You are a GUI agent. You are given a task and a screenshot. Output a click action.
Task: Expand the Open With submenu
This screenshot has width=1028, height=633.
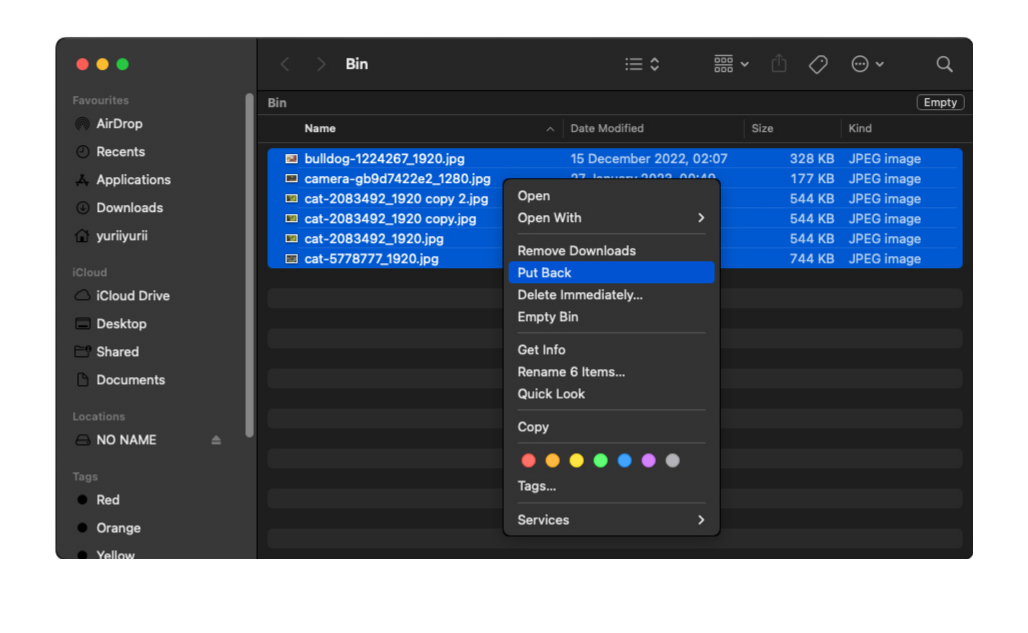611,218
